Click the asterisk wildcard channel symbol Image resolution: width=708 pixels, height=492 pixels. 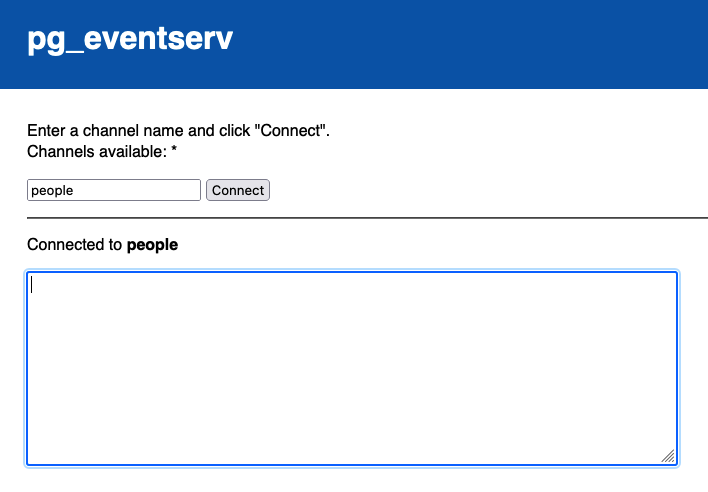coord(174,149)
